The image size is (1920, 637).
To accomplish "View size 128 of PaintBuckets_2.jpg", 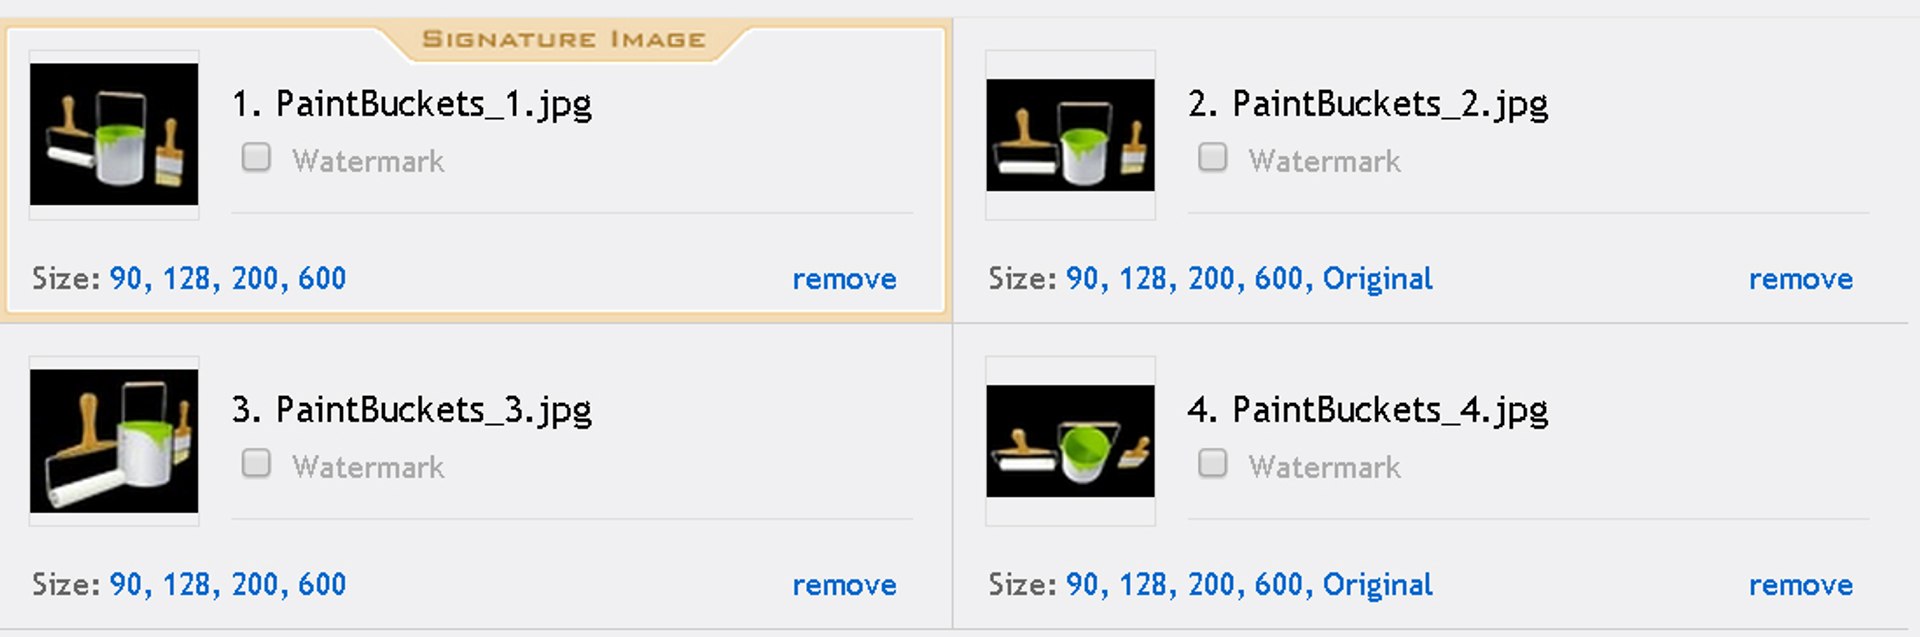I will pos(1143,278).
